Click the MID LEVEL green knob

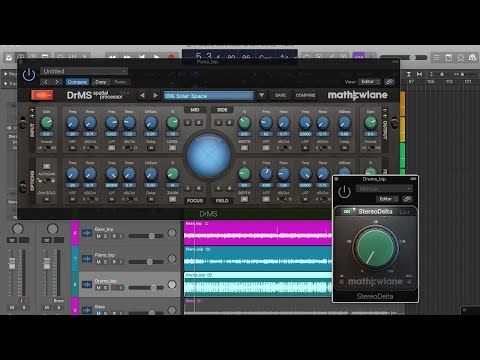[172, 123]
